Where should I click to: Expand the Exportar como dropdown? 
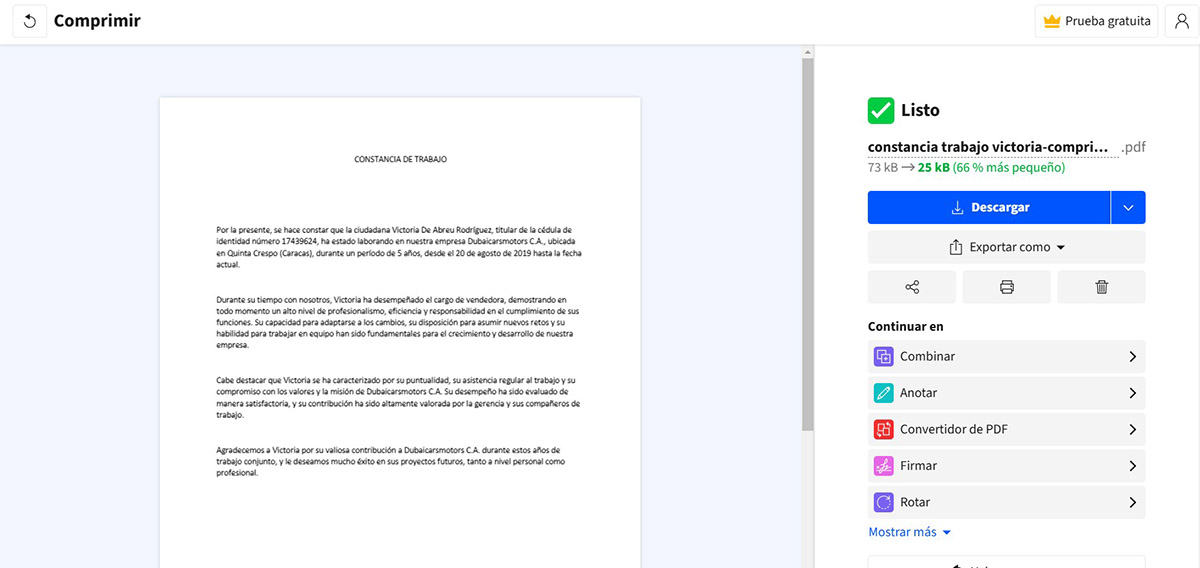(1061, 248)
